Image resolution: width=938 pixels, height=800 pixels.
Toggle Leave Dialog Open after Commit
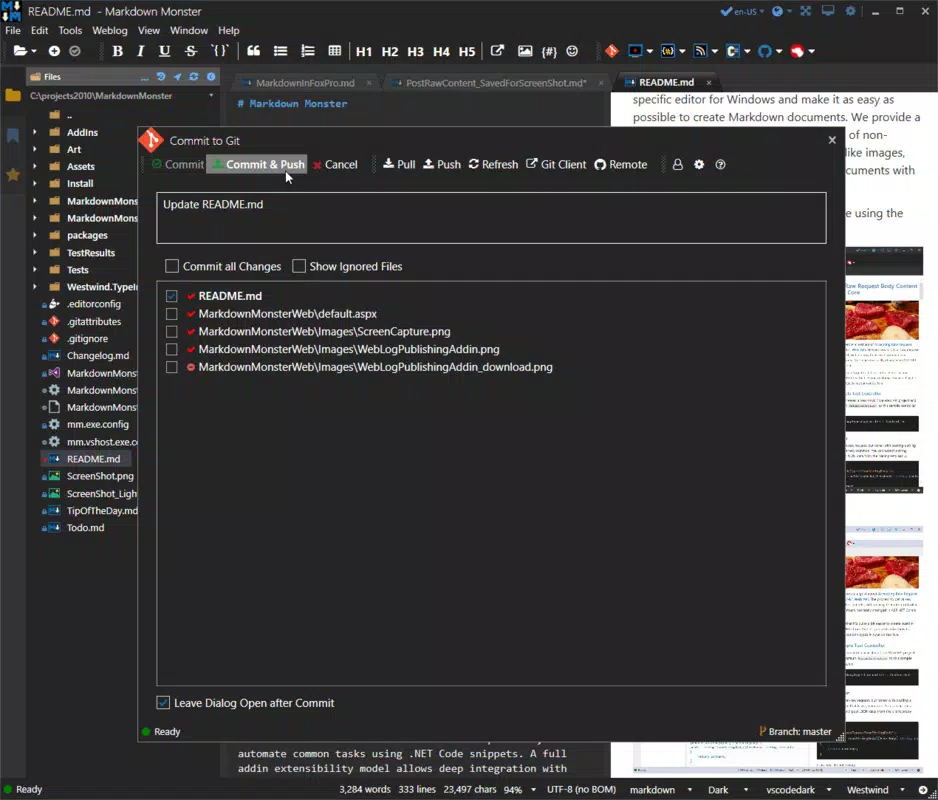pos(163,703)
